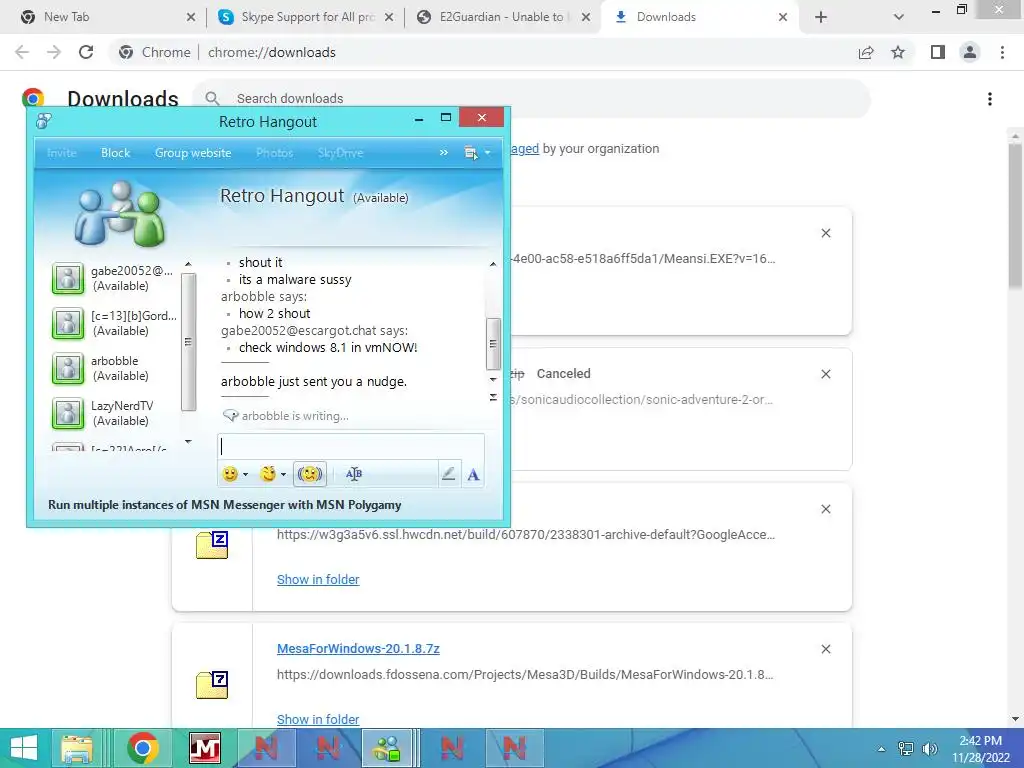The height and width of the screenshot is (768, 1024).
Task: Click Photos in Messenger toolbar
Action: point(274,153)
